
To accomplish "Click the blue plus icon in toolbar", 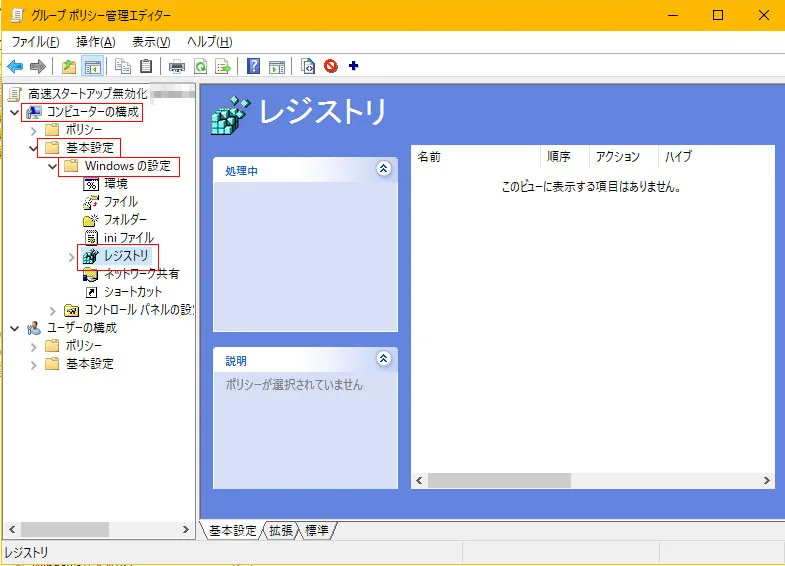I will coord(354,67).
